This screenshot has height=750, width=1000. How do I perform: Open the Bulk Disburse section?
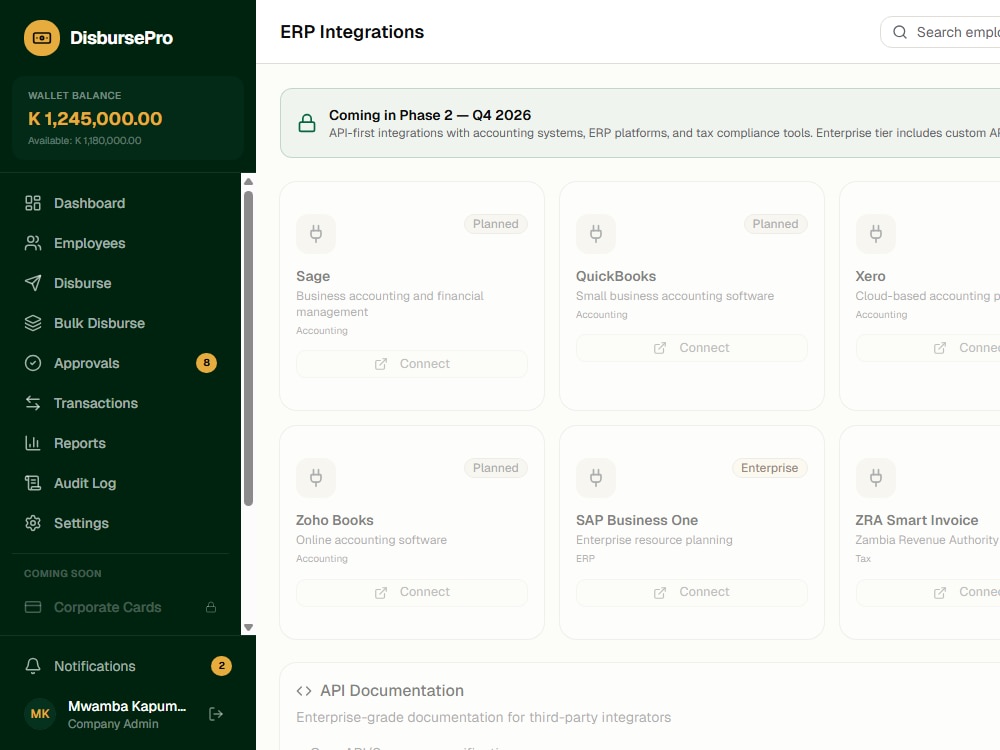pyautogui.click(x=120, y=323)
